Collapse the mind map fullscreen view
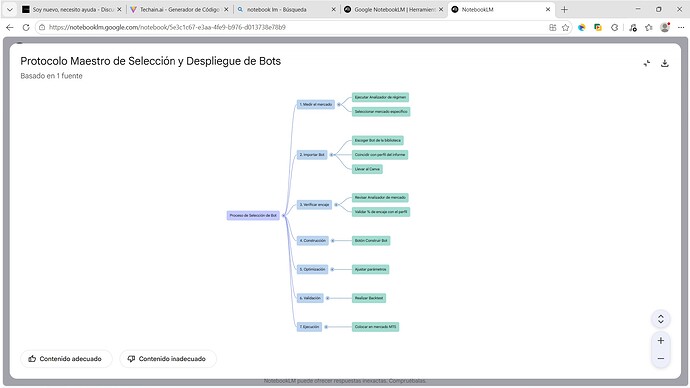 point(646,63)
